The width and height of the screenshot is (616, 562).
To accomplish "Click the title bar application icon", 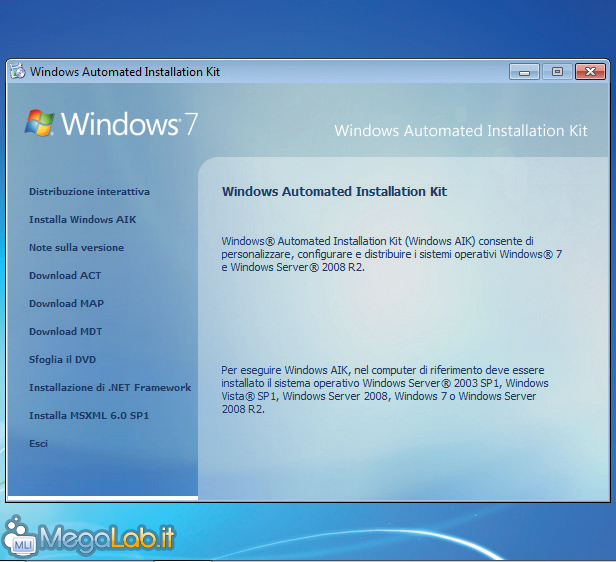I will [x=18, y=71].
